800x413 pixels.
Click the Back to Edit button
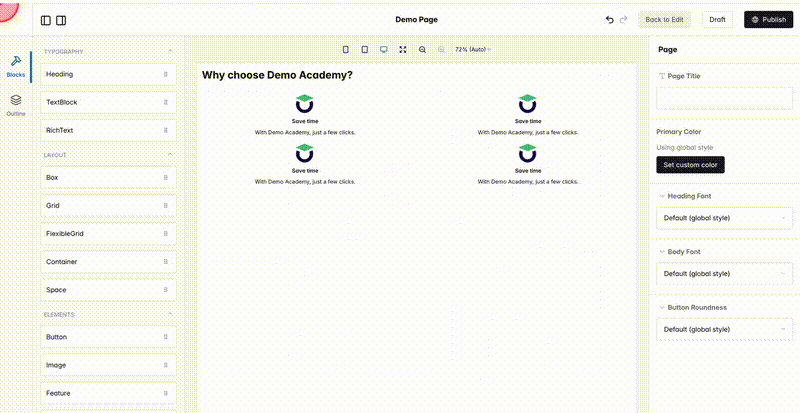tap(664, 19)
